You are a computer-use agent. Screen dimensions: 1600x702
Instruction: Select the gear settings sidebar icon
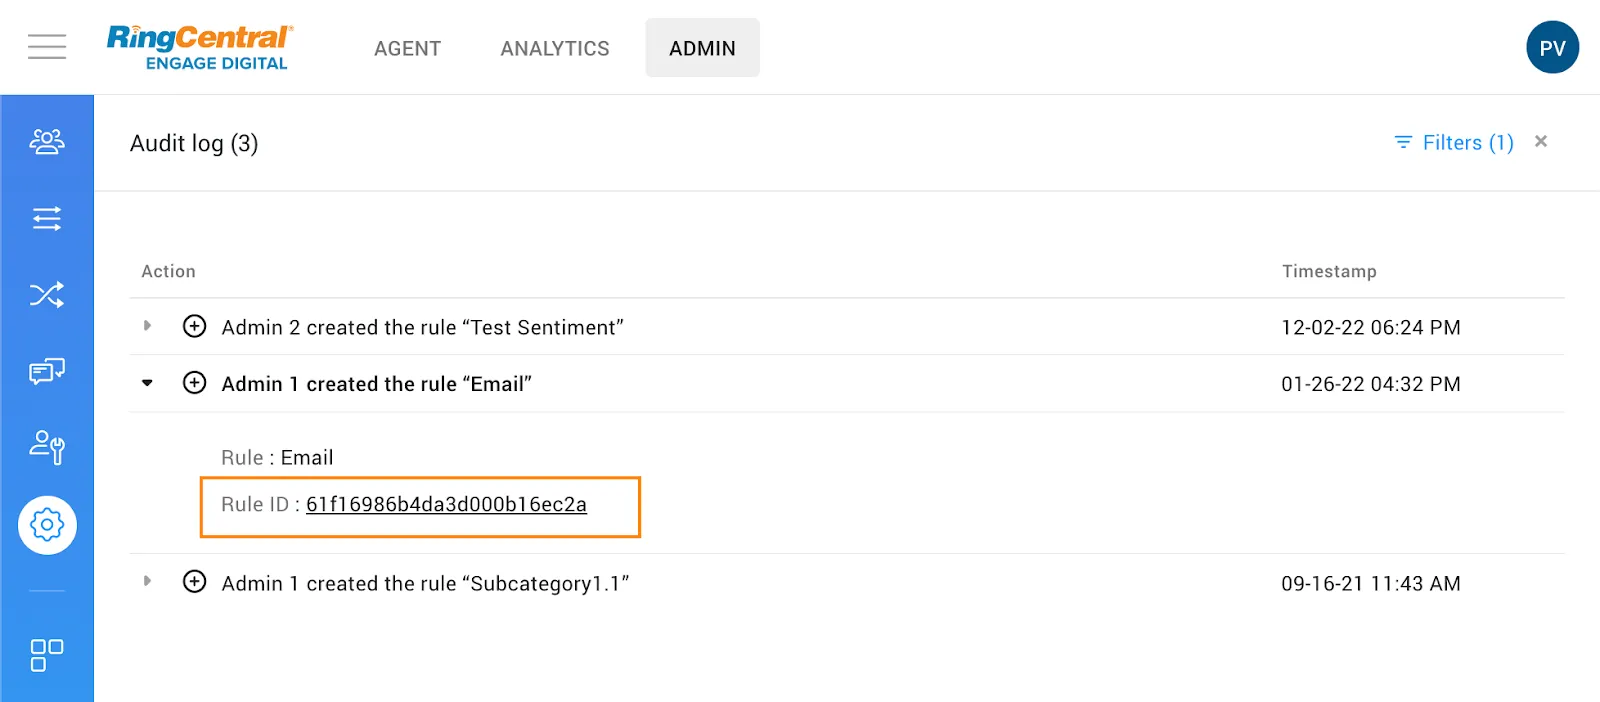(47, 524)
